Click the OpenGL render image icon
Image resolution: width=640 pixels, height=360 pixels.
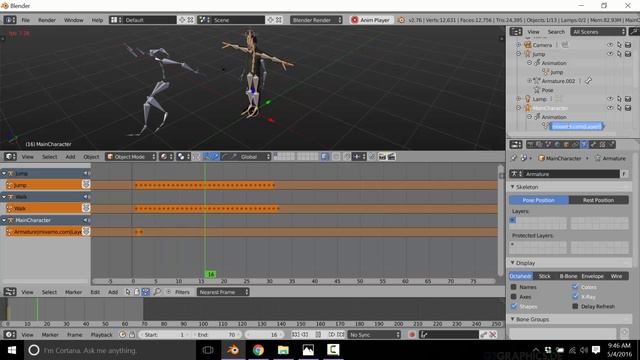[382, 157]
